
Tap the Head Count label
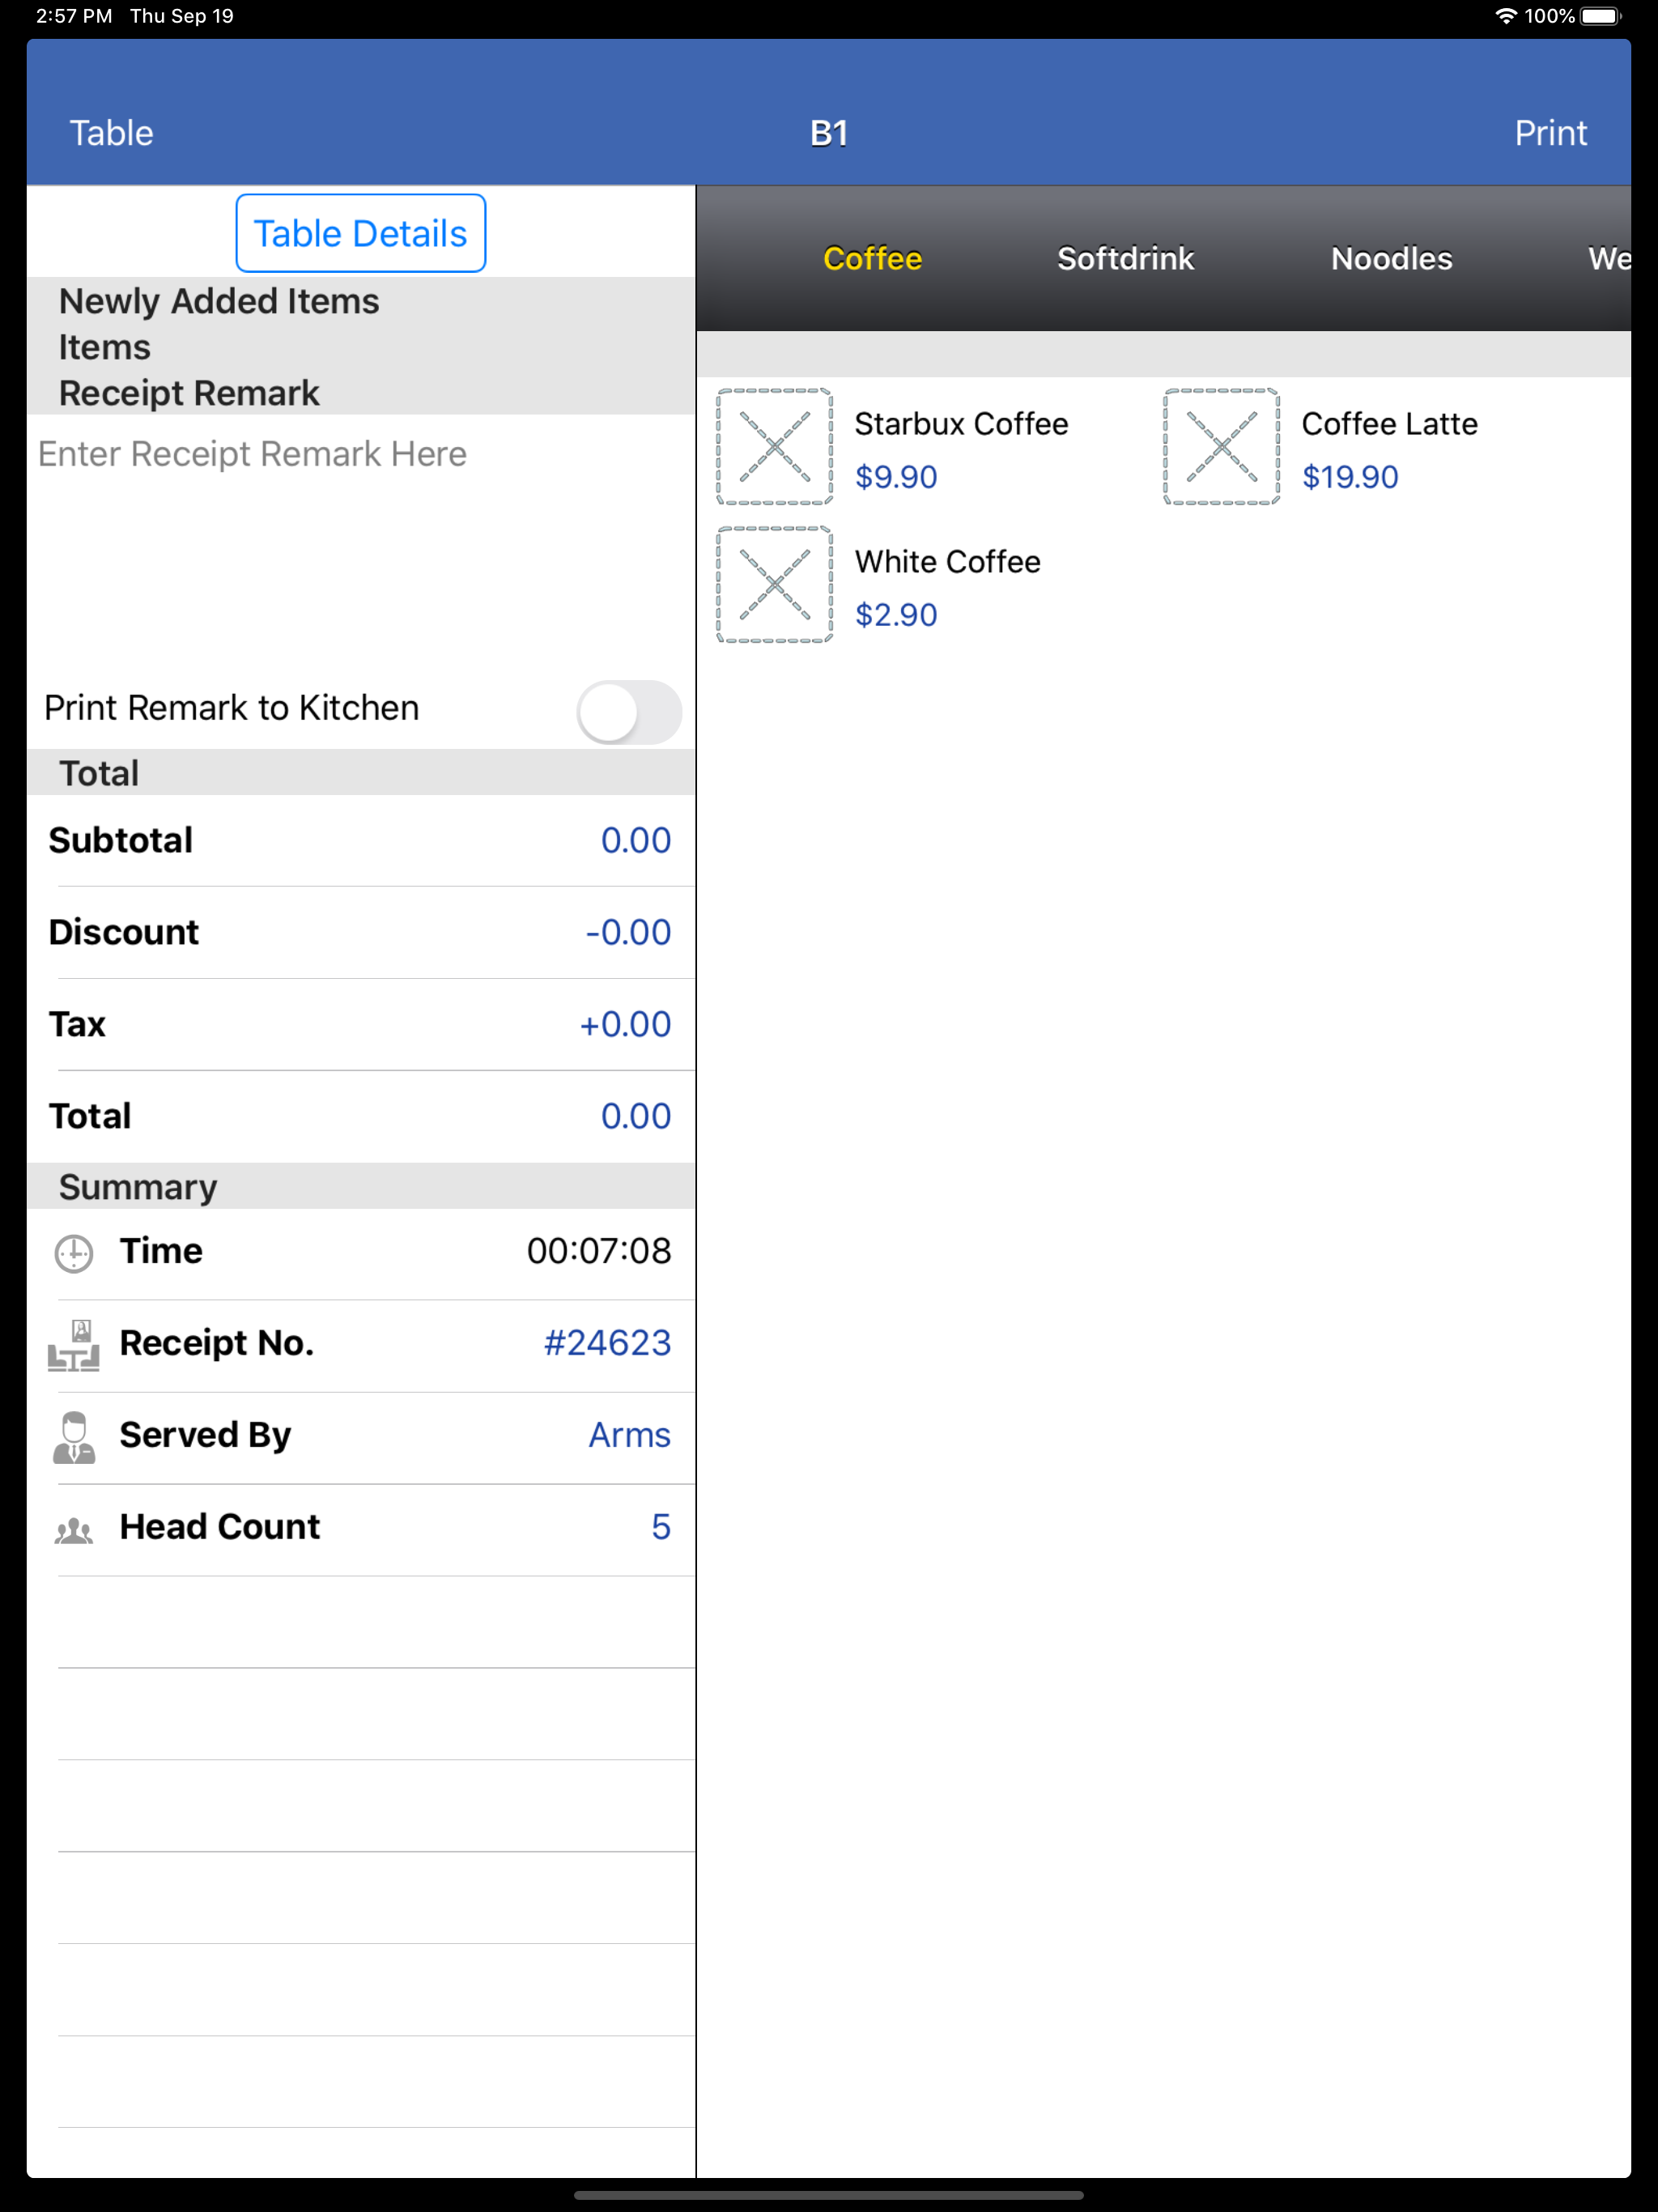click(220, 1527)
